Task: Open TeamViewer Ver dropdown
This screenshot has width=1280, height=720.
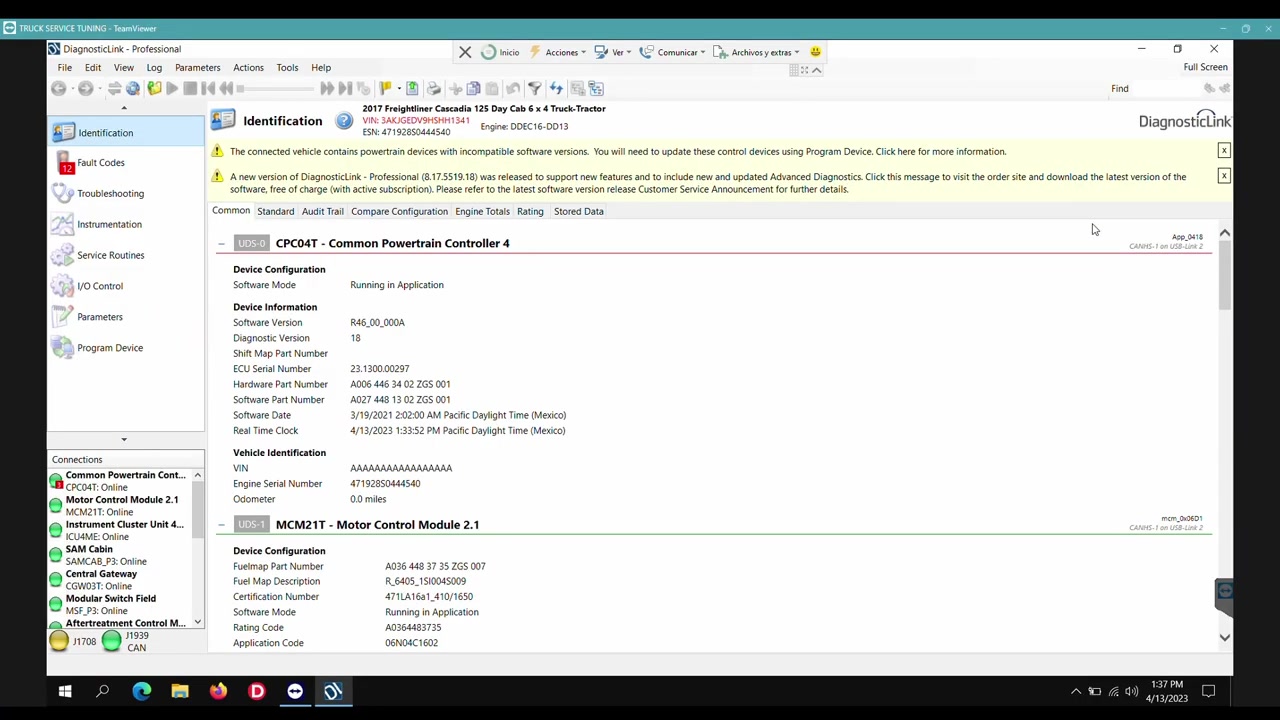Action: click(x=615, y=52)
